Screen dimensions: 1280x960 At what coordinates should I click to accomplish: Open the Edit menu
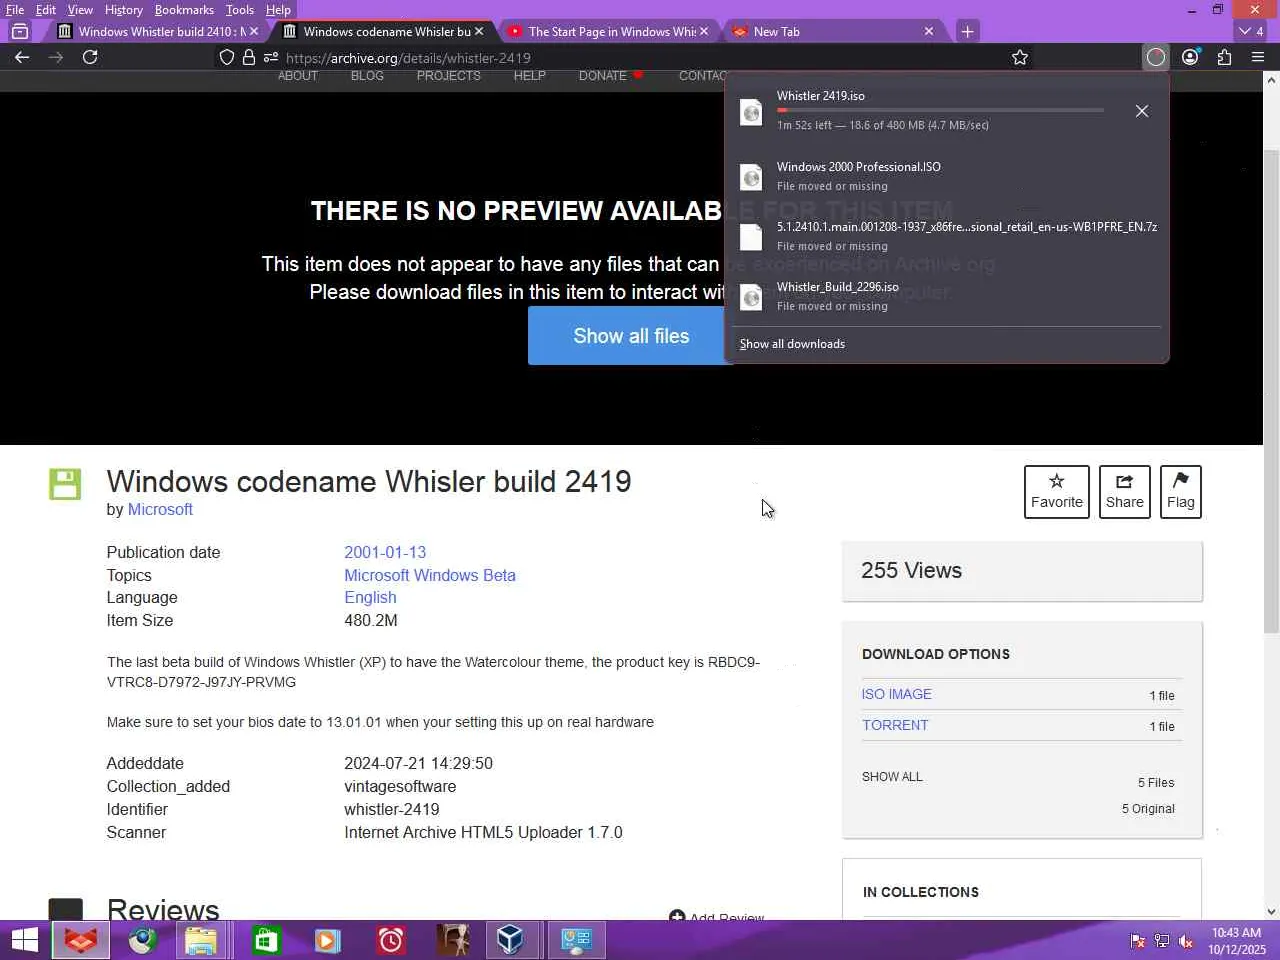tap(46, 10)
